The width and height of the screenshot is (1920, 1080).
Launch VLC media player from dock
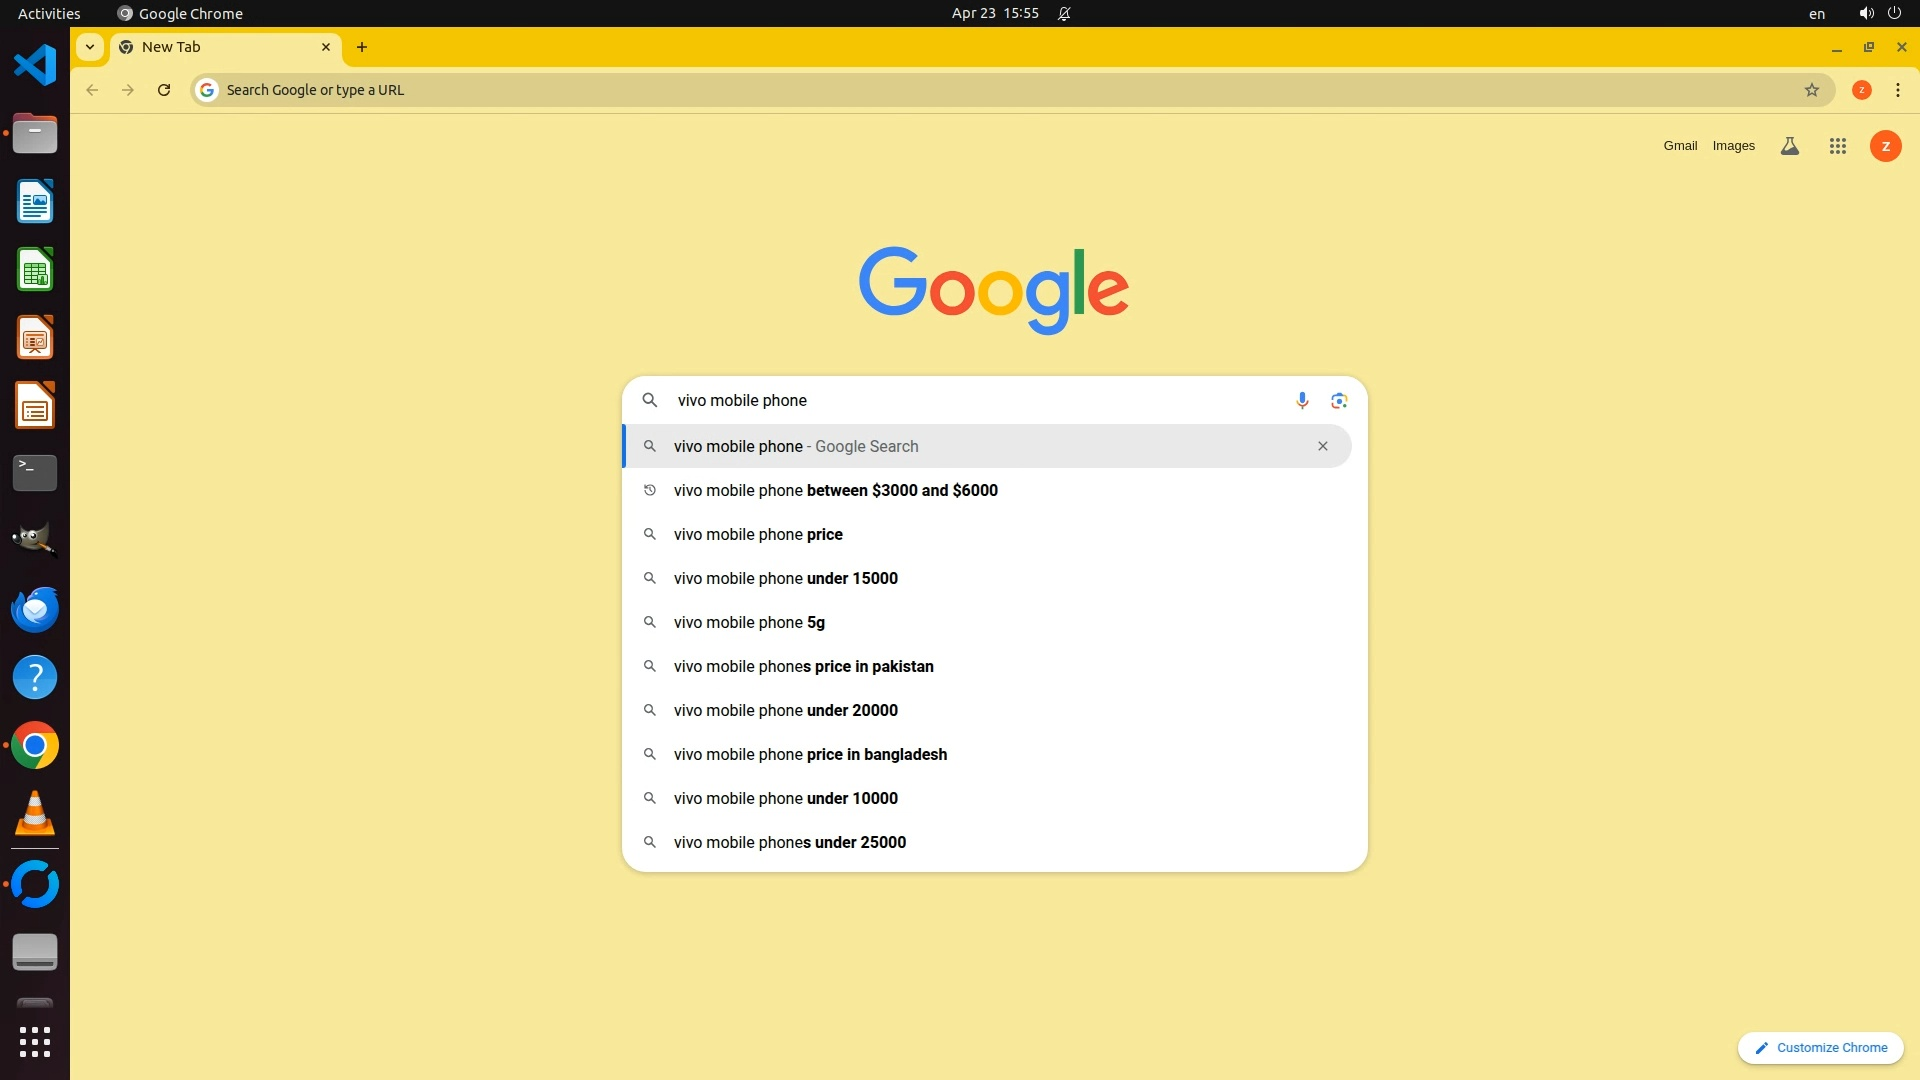tap(35, 813)
